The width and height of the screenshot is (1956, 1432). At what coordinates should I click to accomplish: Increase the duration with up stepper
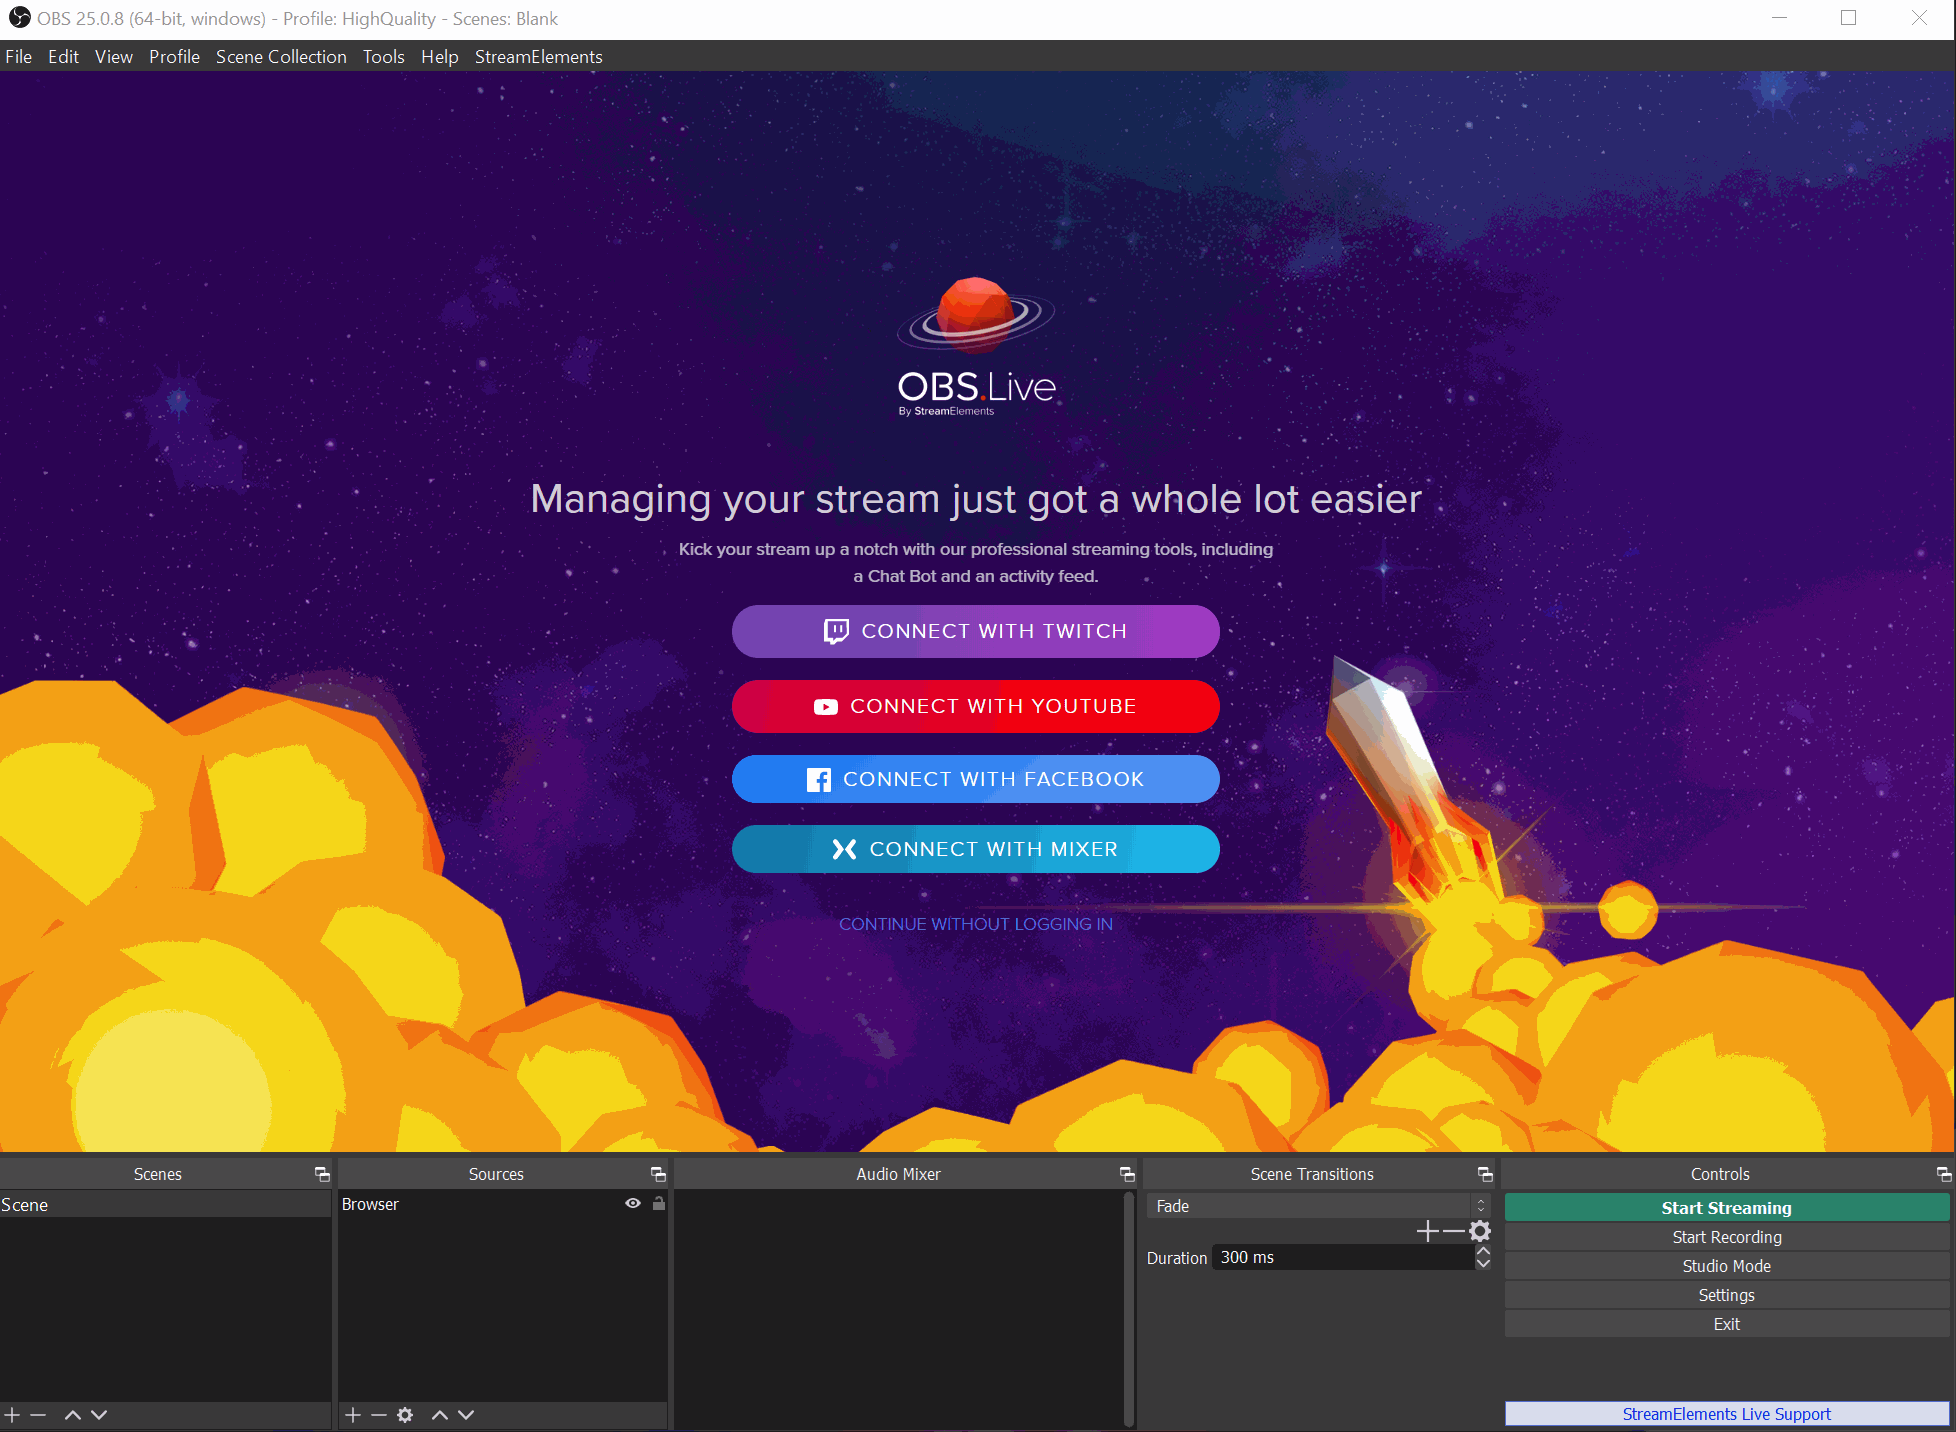(1483, 1251)
